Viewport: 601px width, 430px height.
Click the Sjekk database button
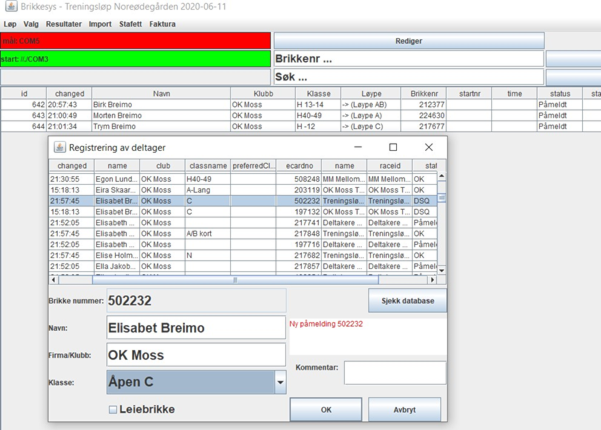point(407,301)
